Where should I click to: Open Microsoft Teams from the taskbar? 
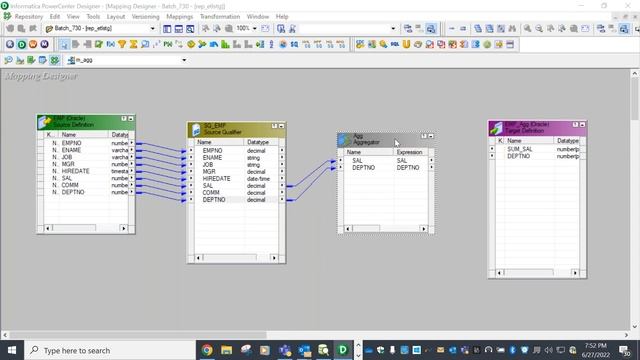coord(285,350)
